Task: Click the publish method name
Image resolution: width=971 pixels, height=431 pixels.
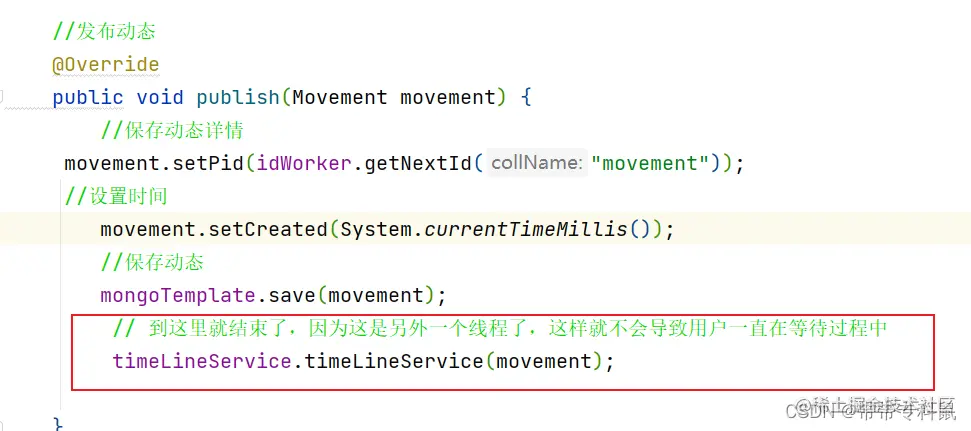Action: (238, 98)
